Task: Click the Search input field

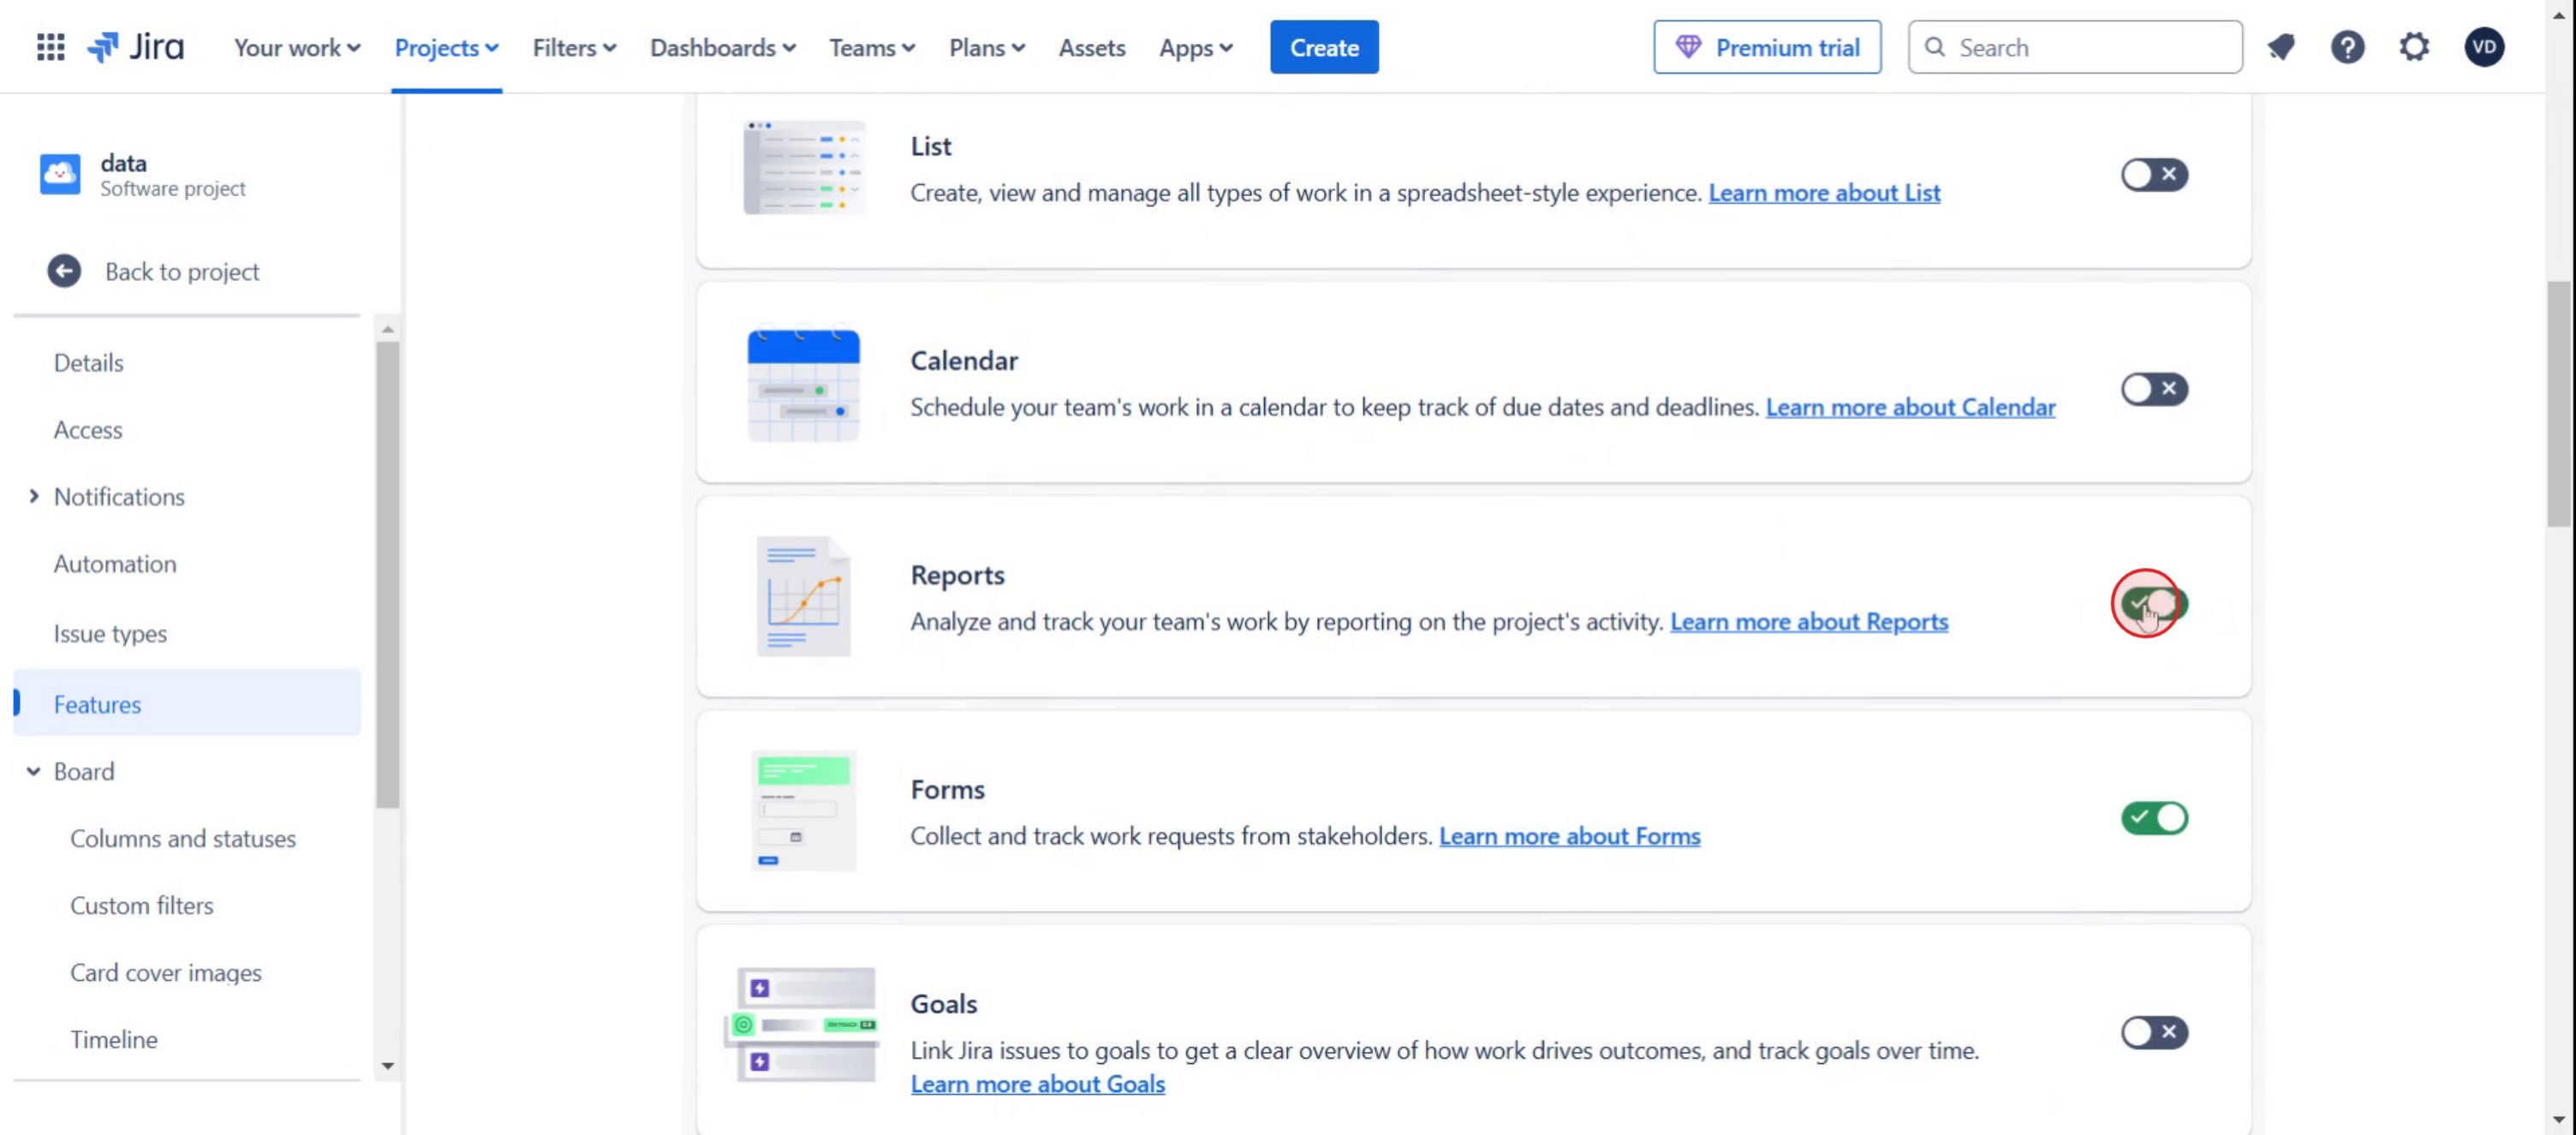Action: tap(2090, 47)
